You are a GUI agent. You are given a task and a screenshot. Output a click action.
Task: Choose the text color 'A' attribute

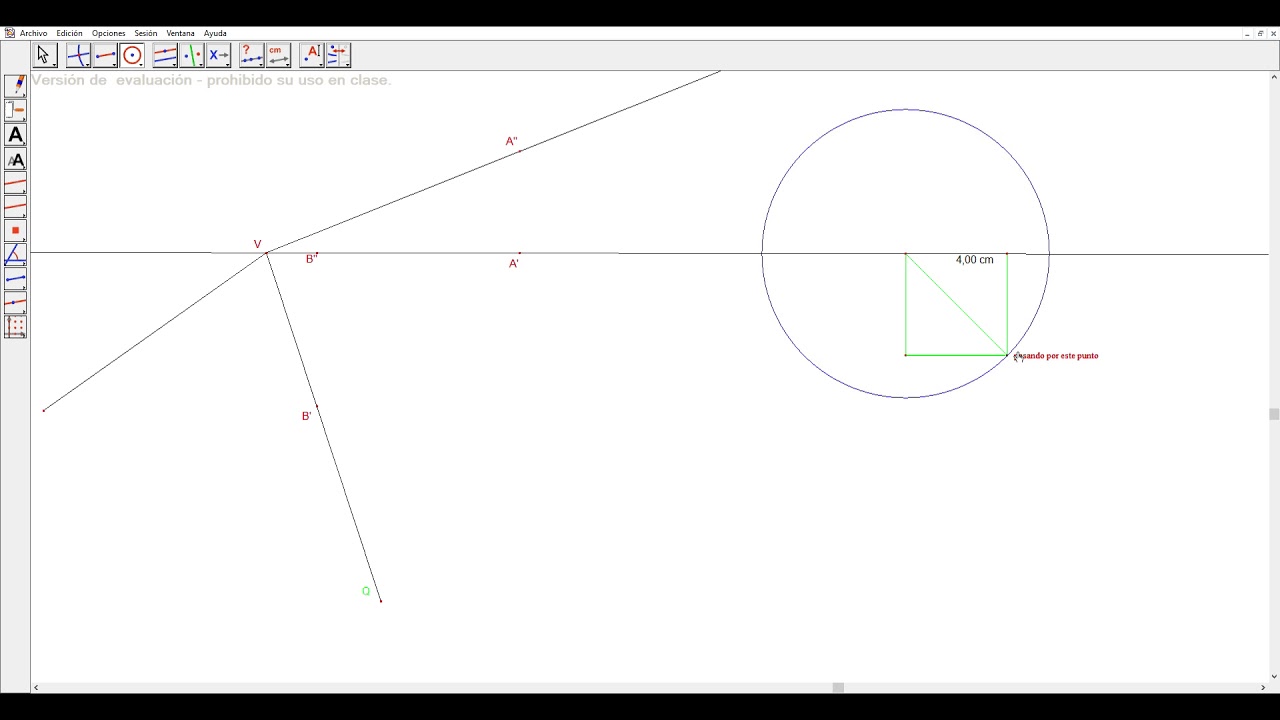[16, 134]
